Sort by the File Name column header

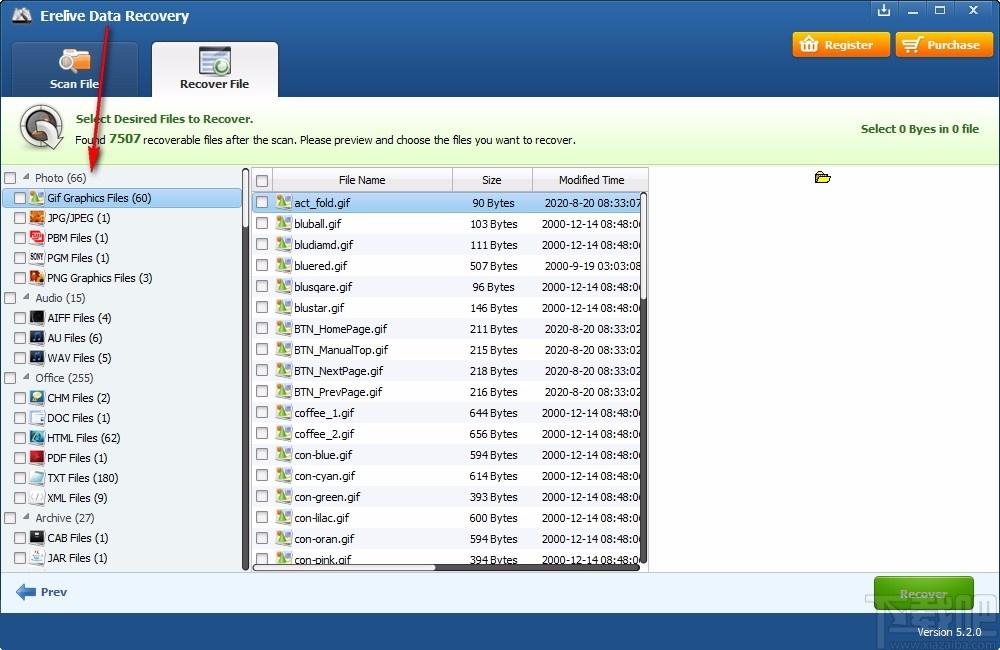(362, 180)
